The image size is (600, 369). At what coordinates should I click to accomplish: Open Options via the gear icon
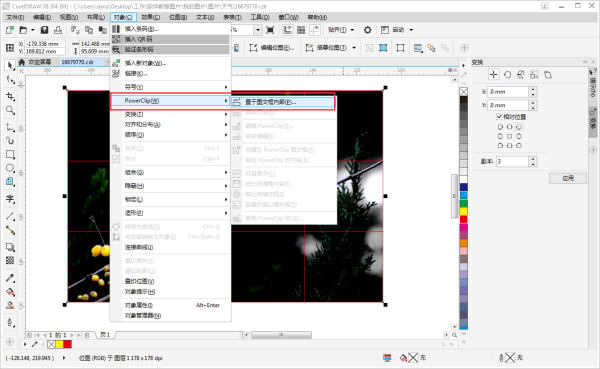(367, 30)
